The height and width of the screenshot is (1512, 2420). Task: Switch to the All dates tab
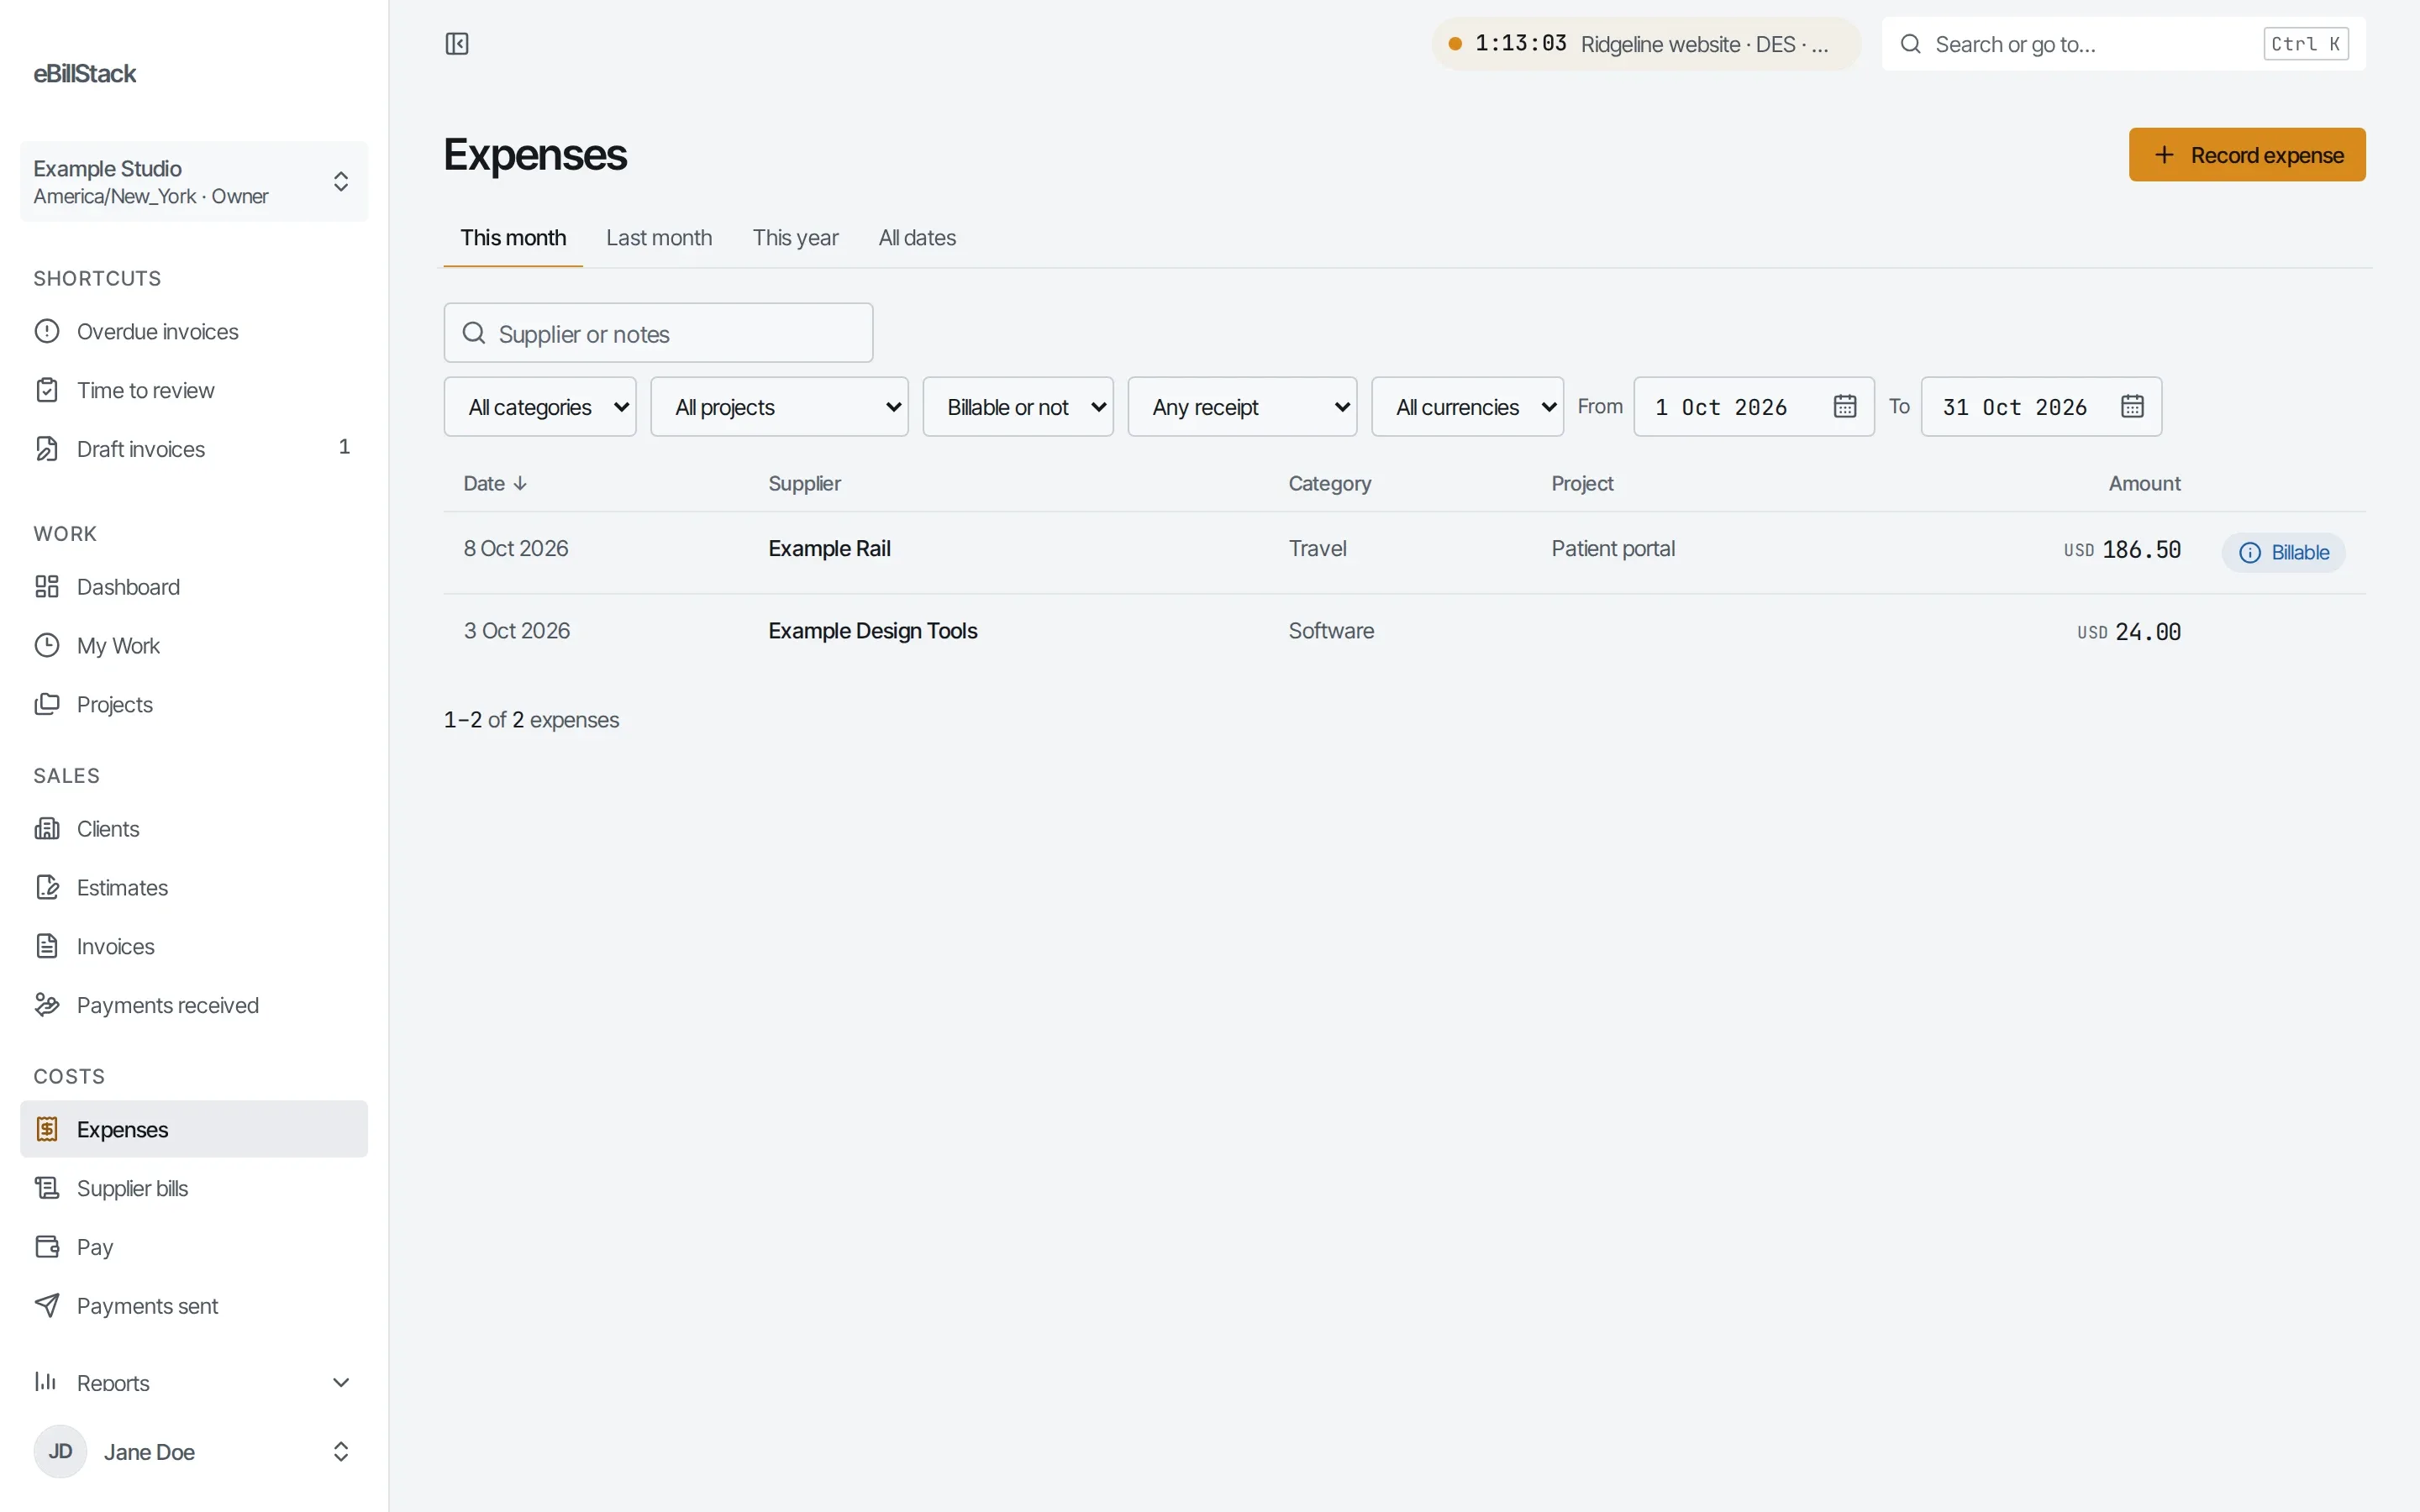pyautogui.click(x=917, y=238)
